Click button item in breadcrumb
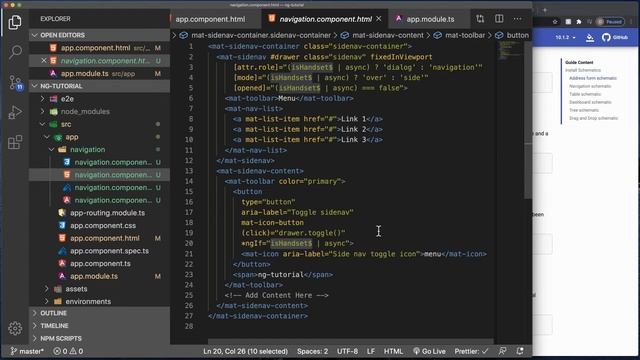 (x=512, y=35)
